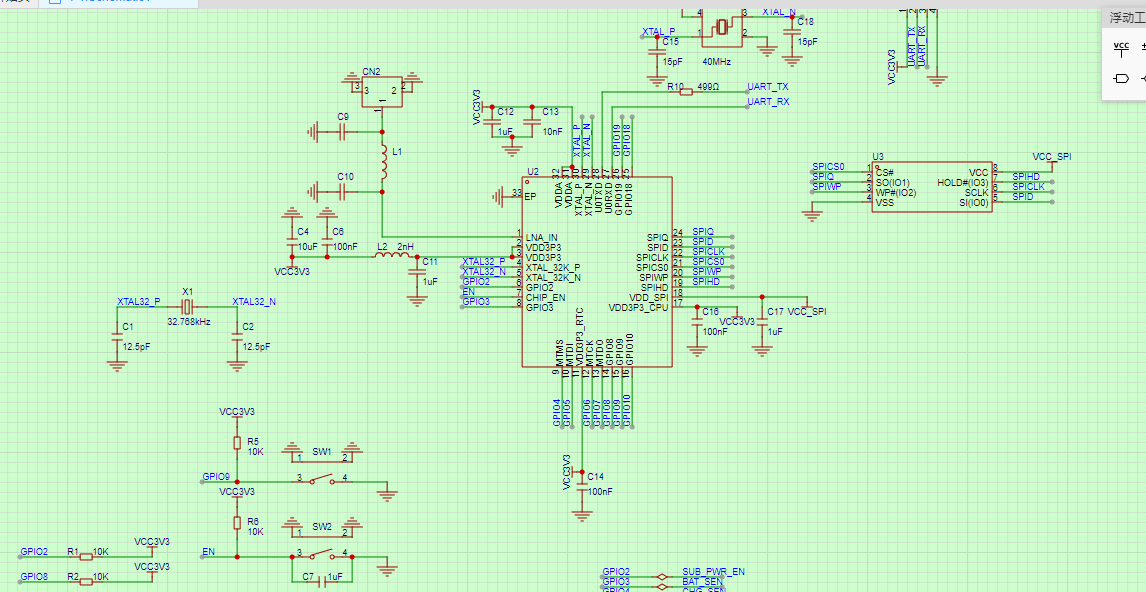Click the 浮动工 floating toolbar title bar

[x=1124, y=18]
